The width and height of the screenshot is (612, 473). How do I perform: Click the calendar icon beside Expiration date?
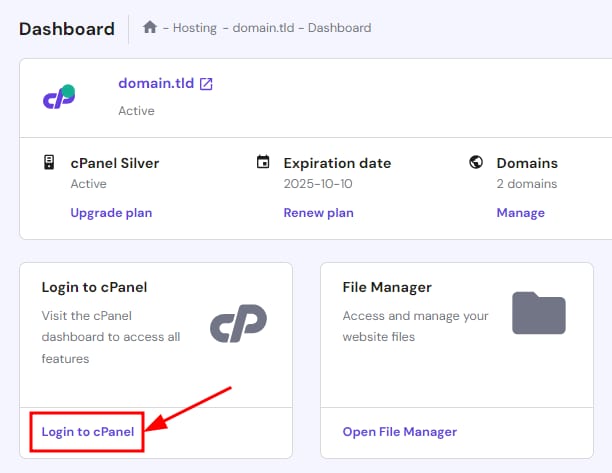[263, 163]
